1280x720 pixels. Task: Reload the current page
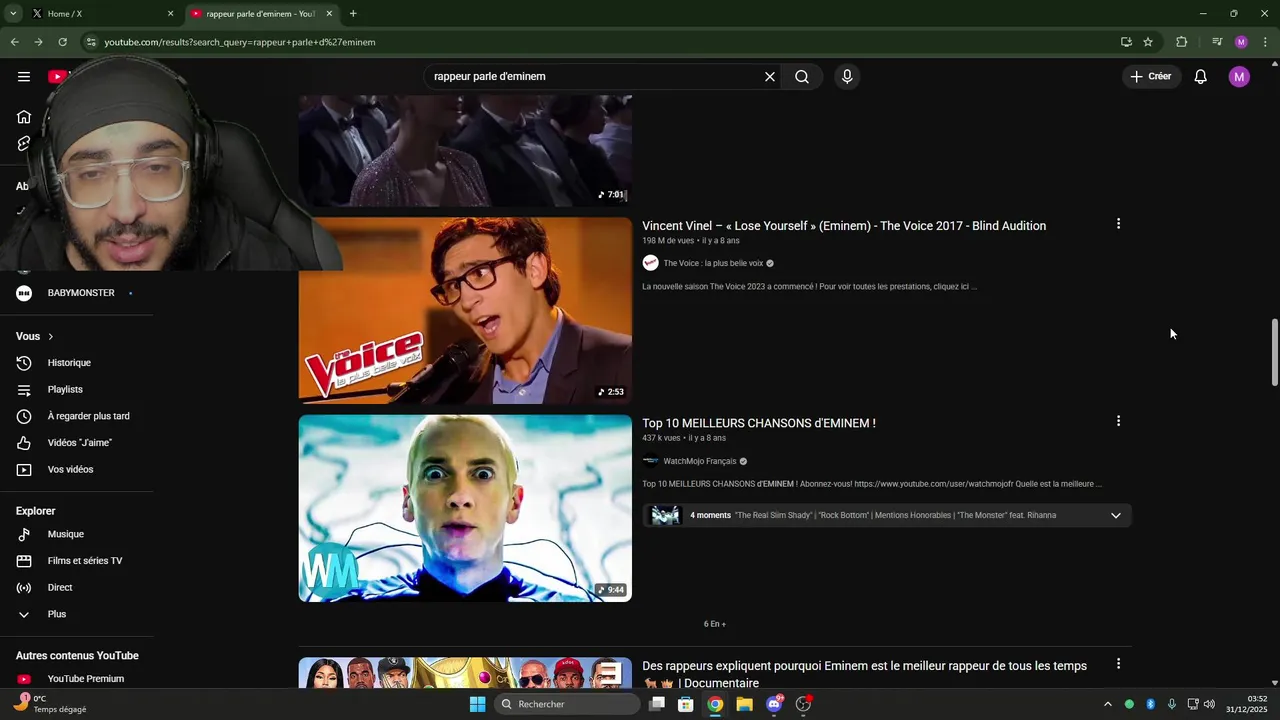point(62,42)
